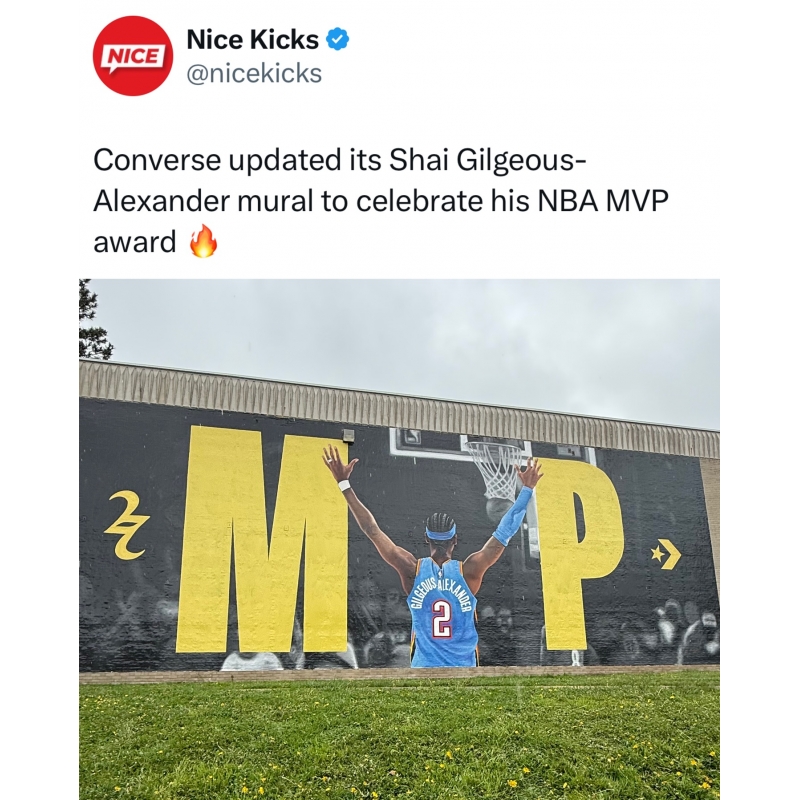Open the Nice Kicks profile avatar

(x=133, y=56)
